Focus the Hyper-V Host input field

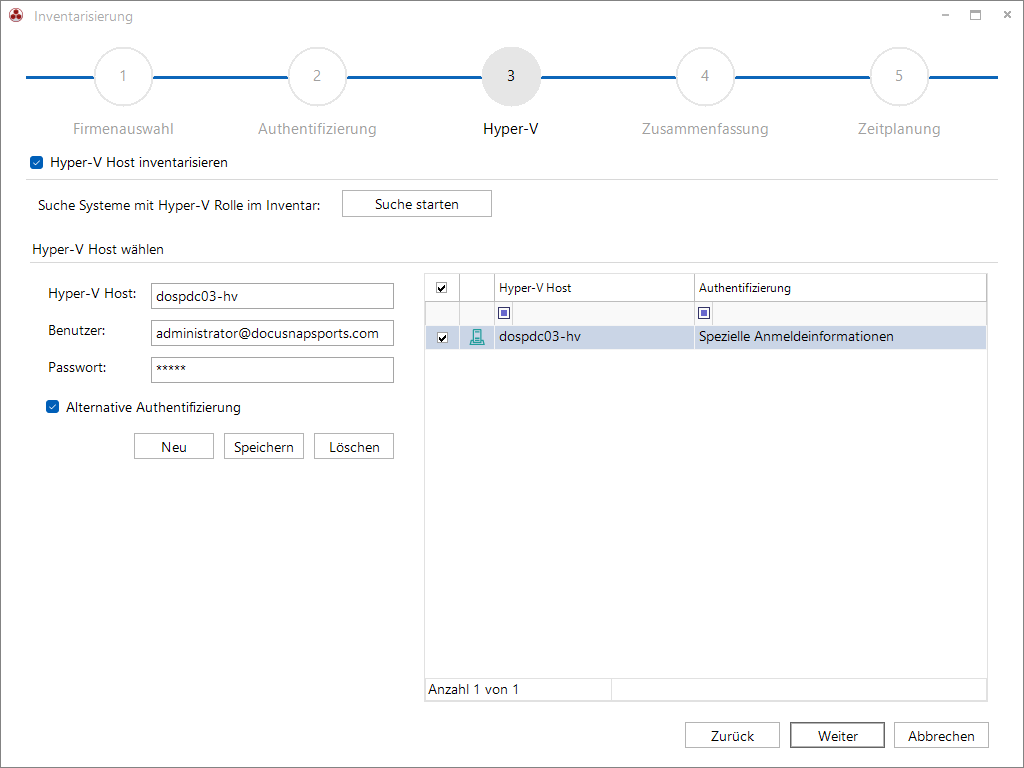pos(272,296)
